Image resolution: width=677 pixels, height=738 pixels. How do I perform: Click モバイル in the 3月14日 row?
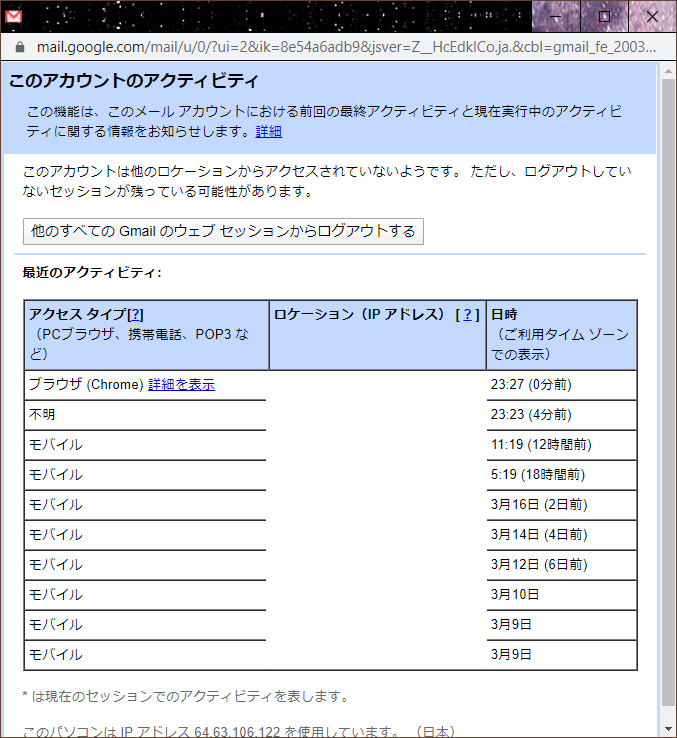pos(56,535)
